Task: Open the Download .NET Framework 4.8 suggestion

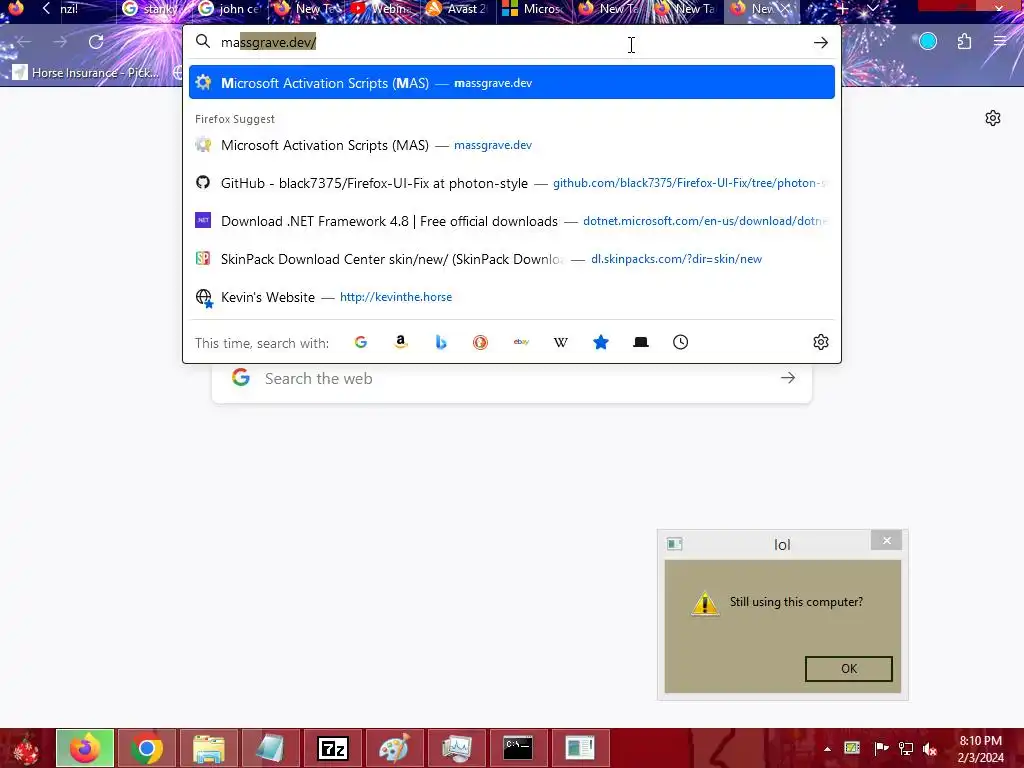Action: coord(511,221)
